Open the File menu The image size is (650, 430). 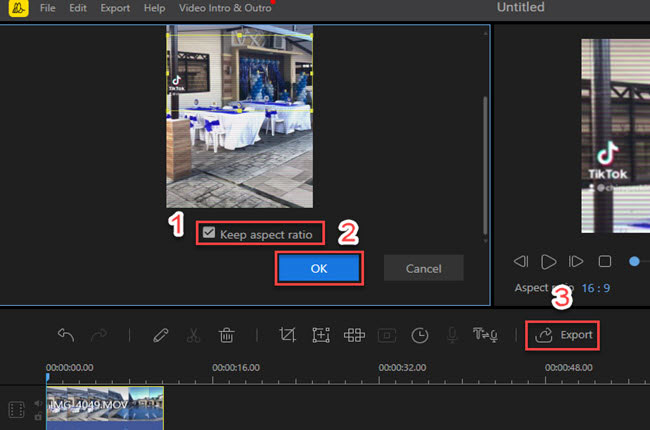(x=48, y=8)
